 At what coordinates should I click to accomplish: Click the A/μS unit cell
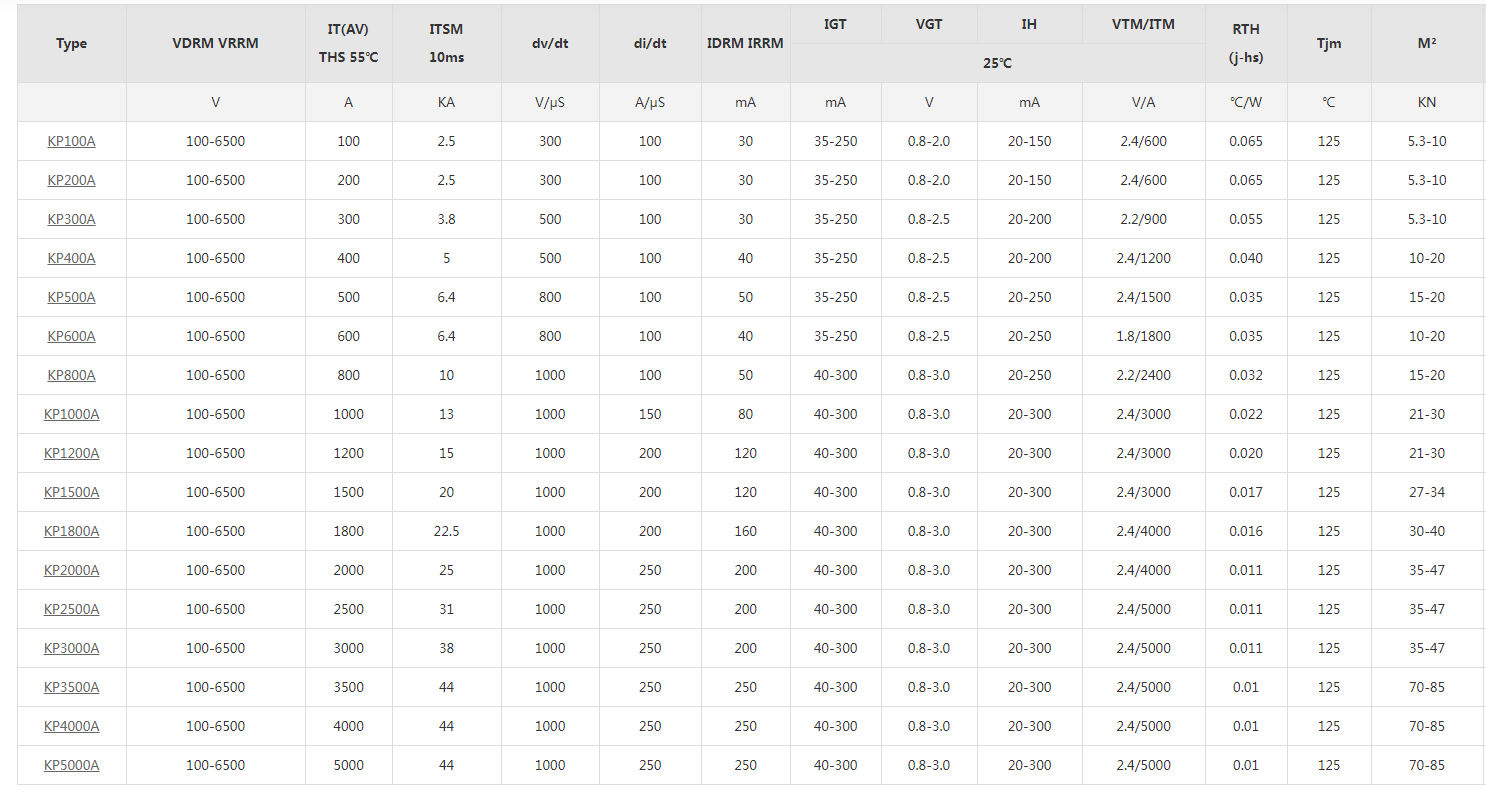tap(650, 102)
